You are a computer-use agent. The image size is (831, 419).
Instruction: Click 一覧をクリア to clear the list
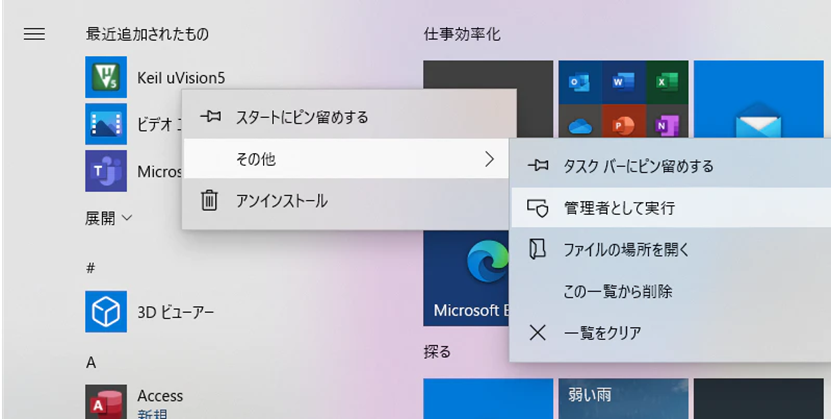pos(602,333)
